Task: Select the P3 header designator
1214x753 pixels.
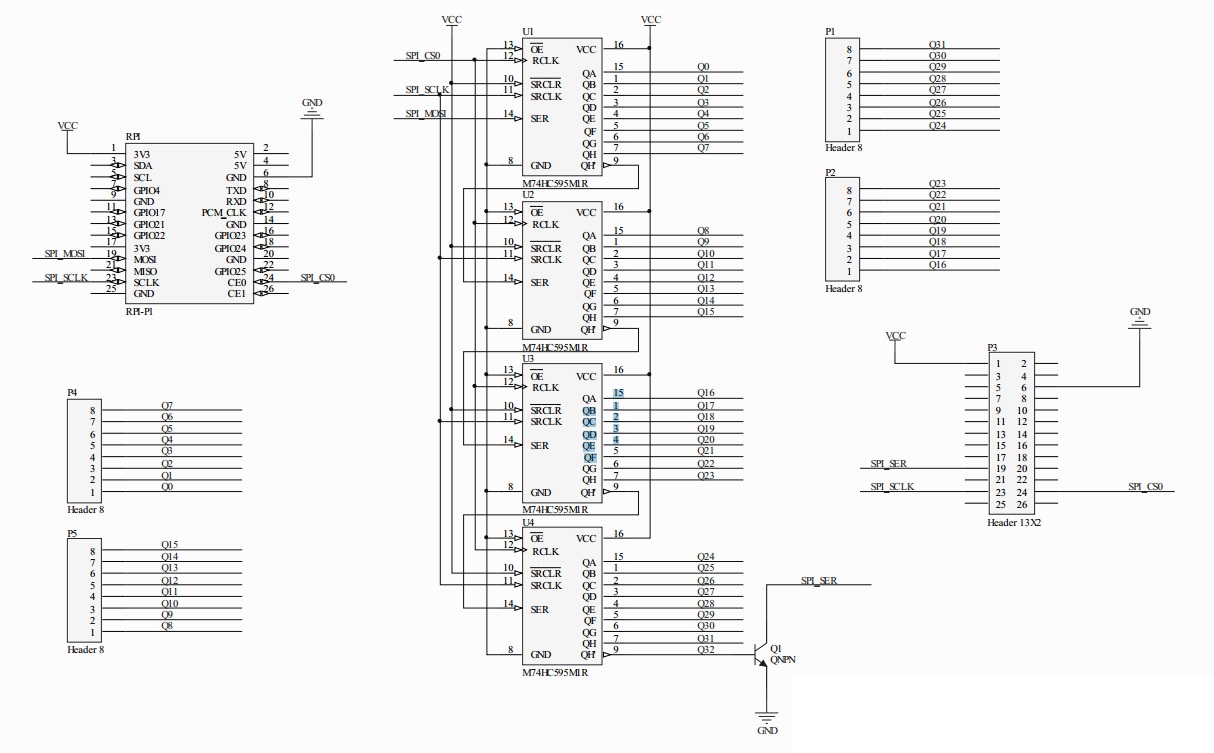Action: (992, 348)
